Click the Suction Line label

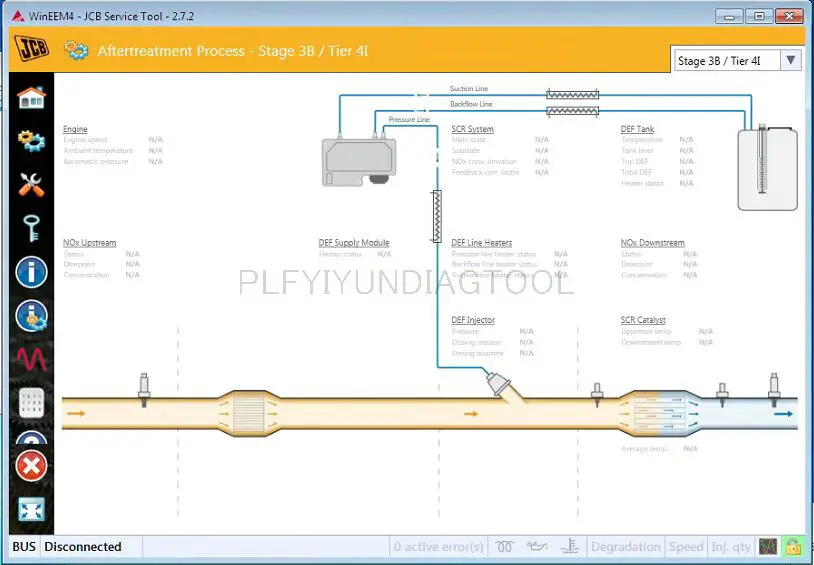coord(469,89)
